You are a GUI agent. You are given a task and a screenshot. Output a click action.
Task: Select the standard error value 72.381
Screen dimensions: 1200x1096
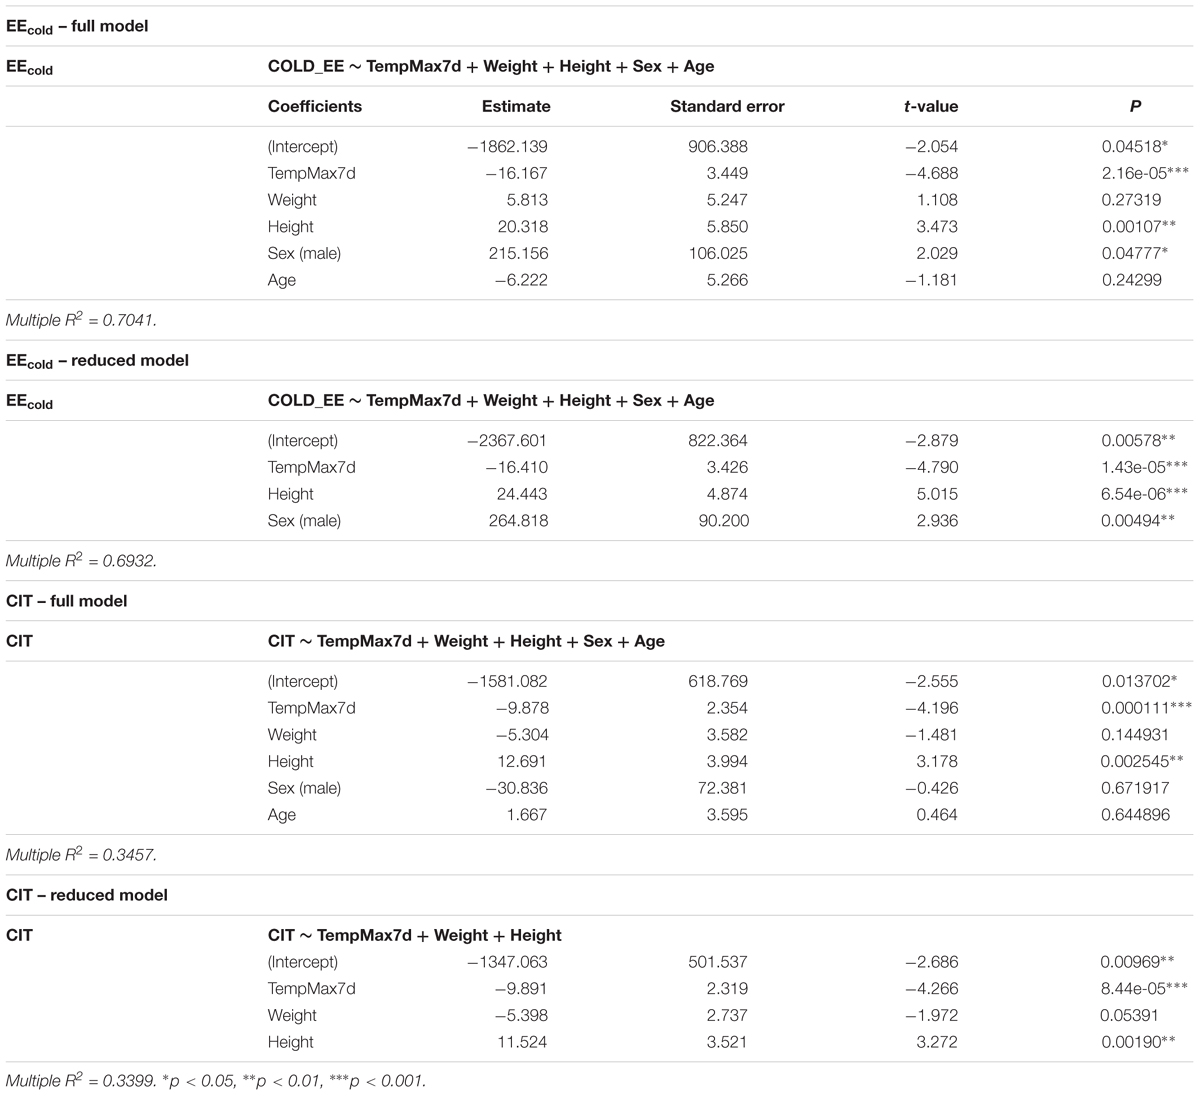pyautogui.click(x=720, y=788)
